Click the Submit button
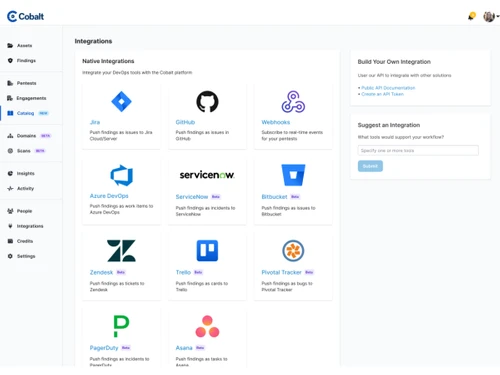500x375 pixels. 370,166
